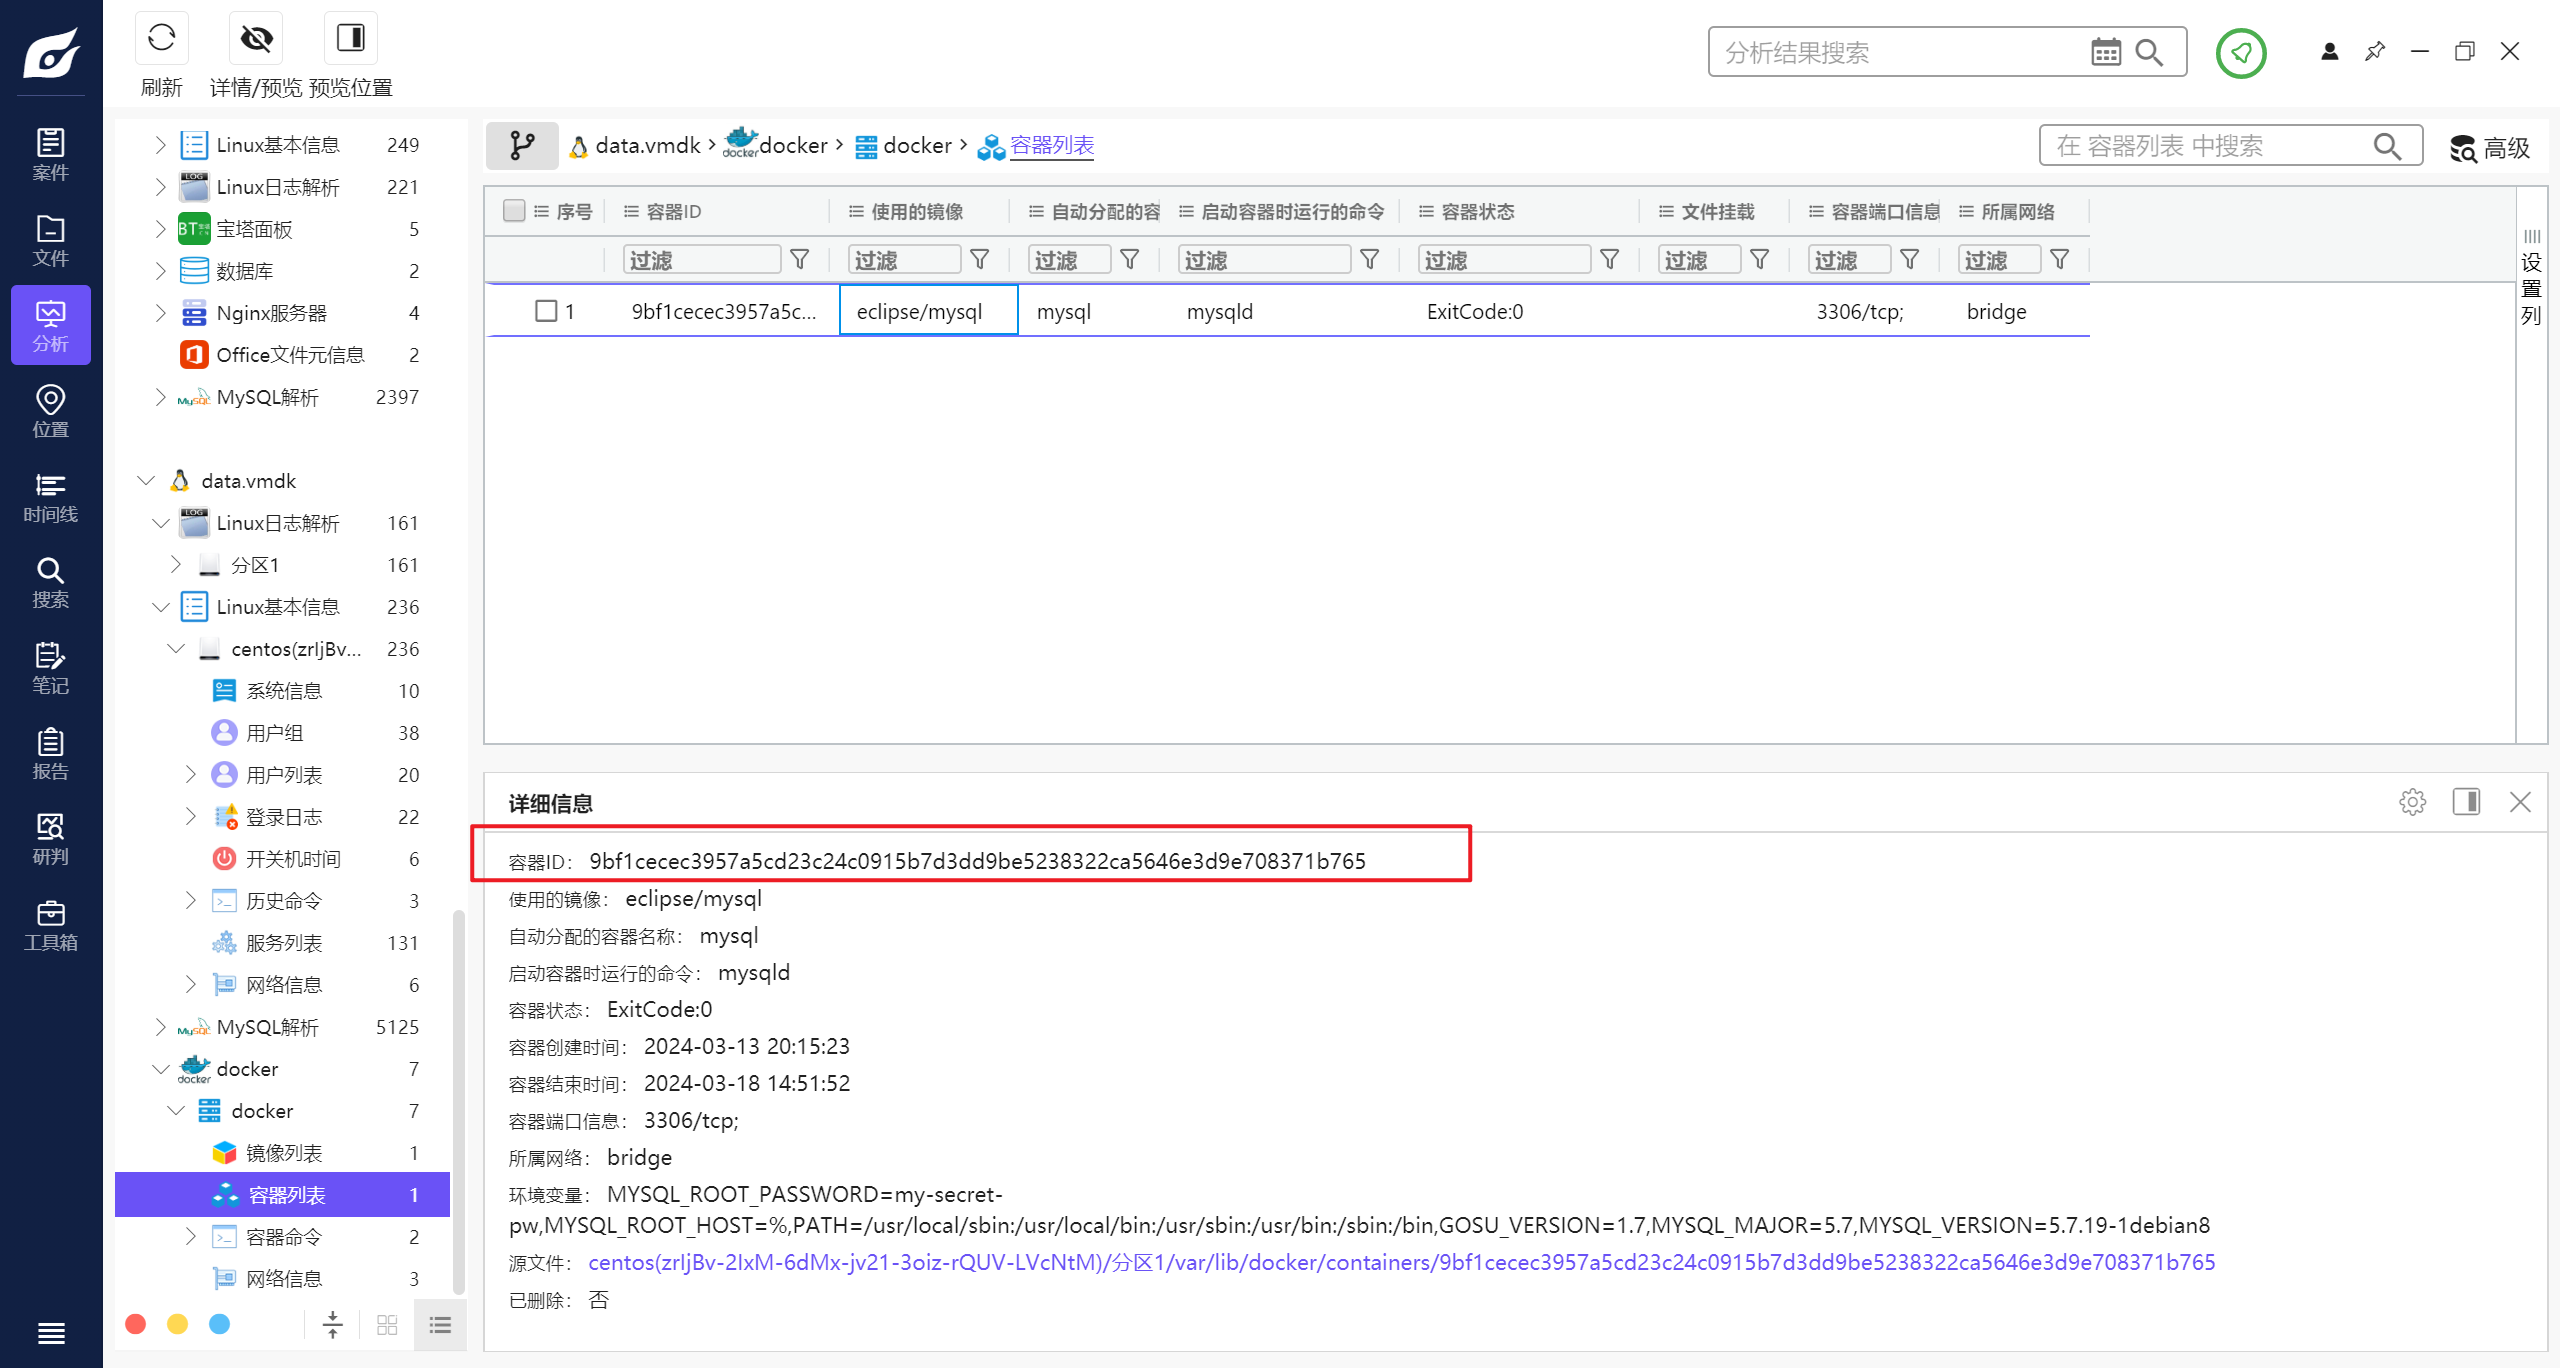
Task: Click the refresh (刷新) toolbar icon
Action: (161, 39)
